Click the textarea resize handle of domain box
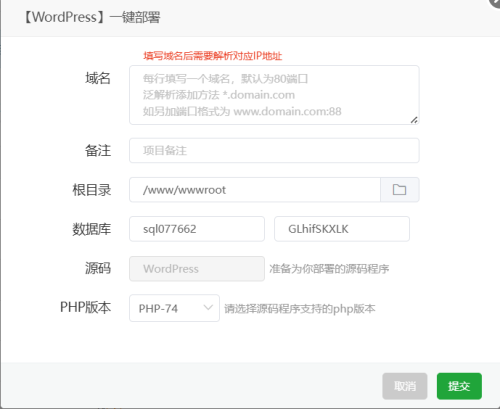This screenshot has height=409, width=500. (x=414, y=120)
